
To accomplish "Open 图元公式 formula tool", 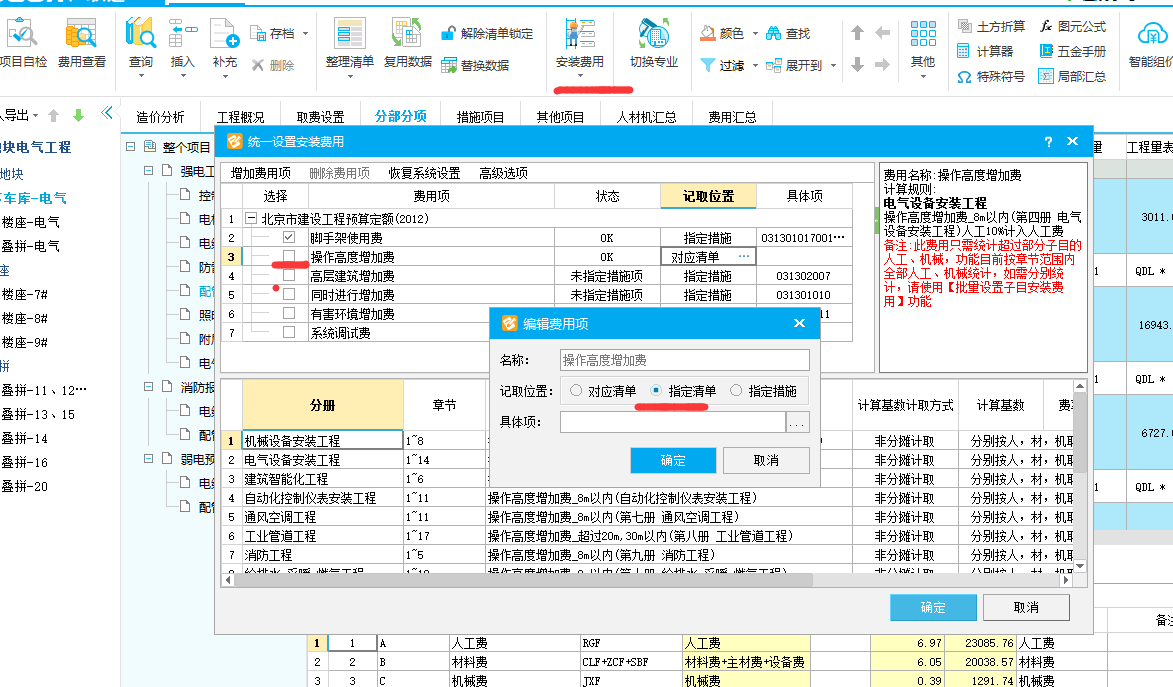I will pyautogui.click(x=1072, y=26).
